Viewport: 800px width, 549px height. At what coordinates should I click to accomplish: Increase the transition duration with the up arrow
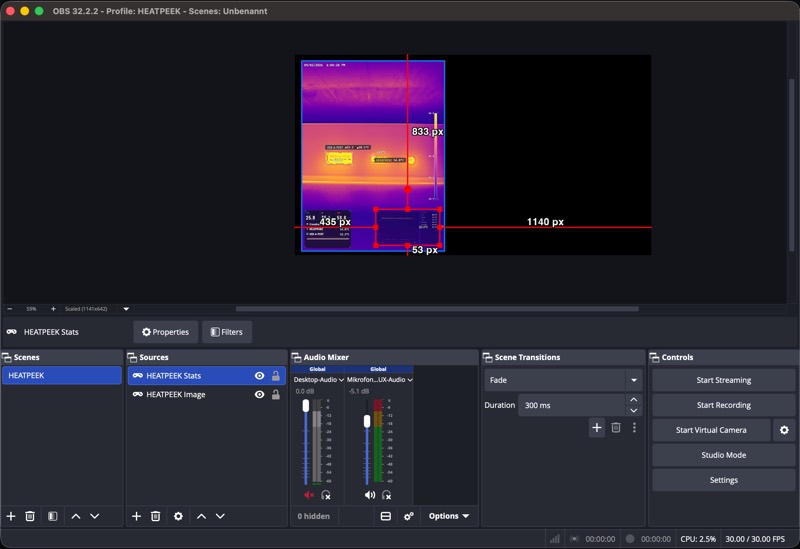pos(634,400)
